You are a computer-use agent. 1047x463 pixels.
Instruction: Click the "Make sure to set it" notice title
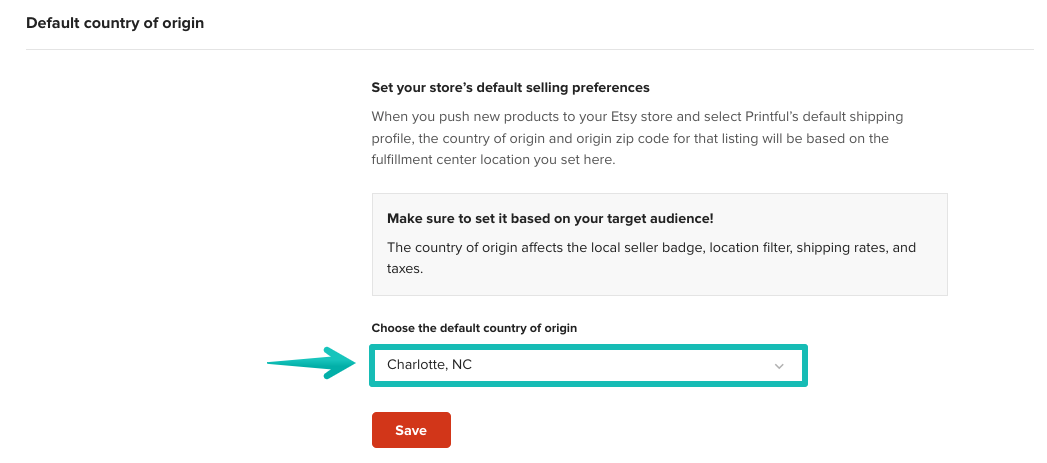[x=550, y=218]
